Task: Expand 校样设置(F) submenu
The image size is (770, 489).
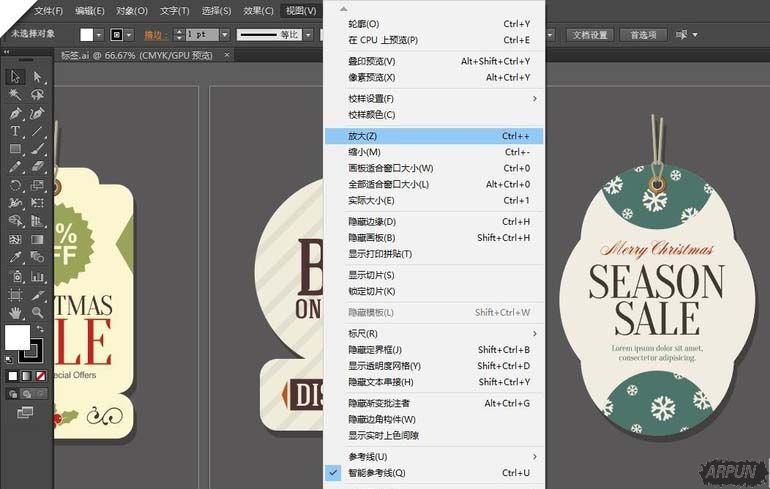Action: (x=434, y=99)
